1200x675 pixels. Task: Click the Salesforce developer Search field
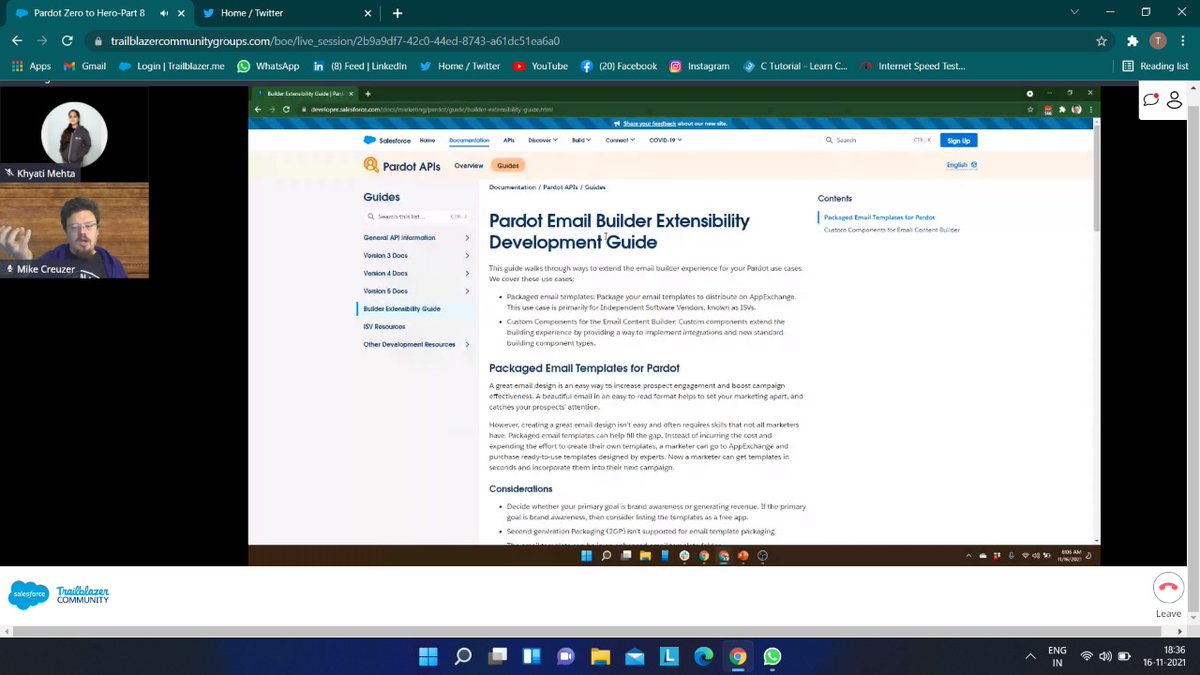point(878,140)
